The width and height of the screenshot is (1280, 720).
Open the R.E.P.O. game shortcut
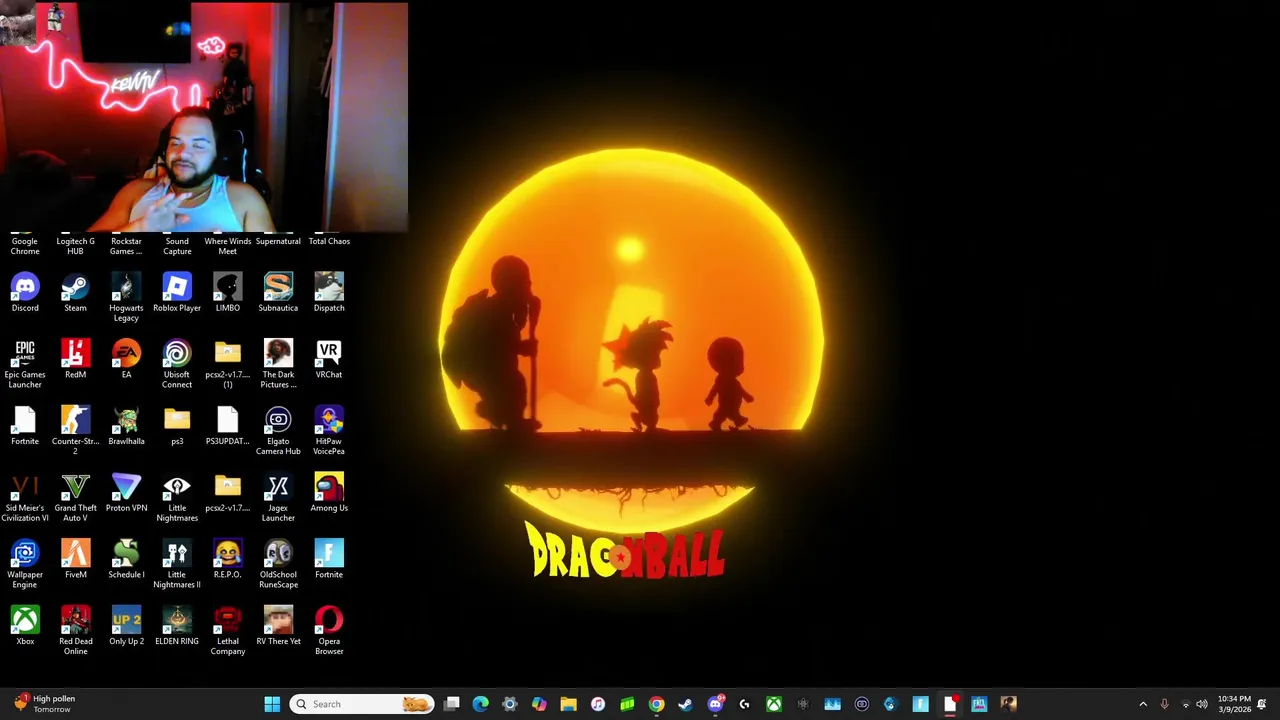(228, 559)
